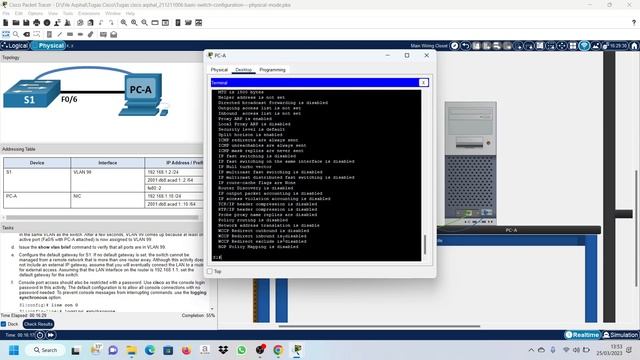640x360 pixels.
Task: Open the Tools menu
Action: [x=68, y=13]
